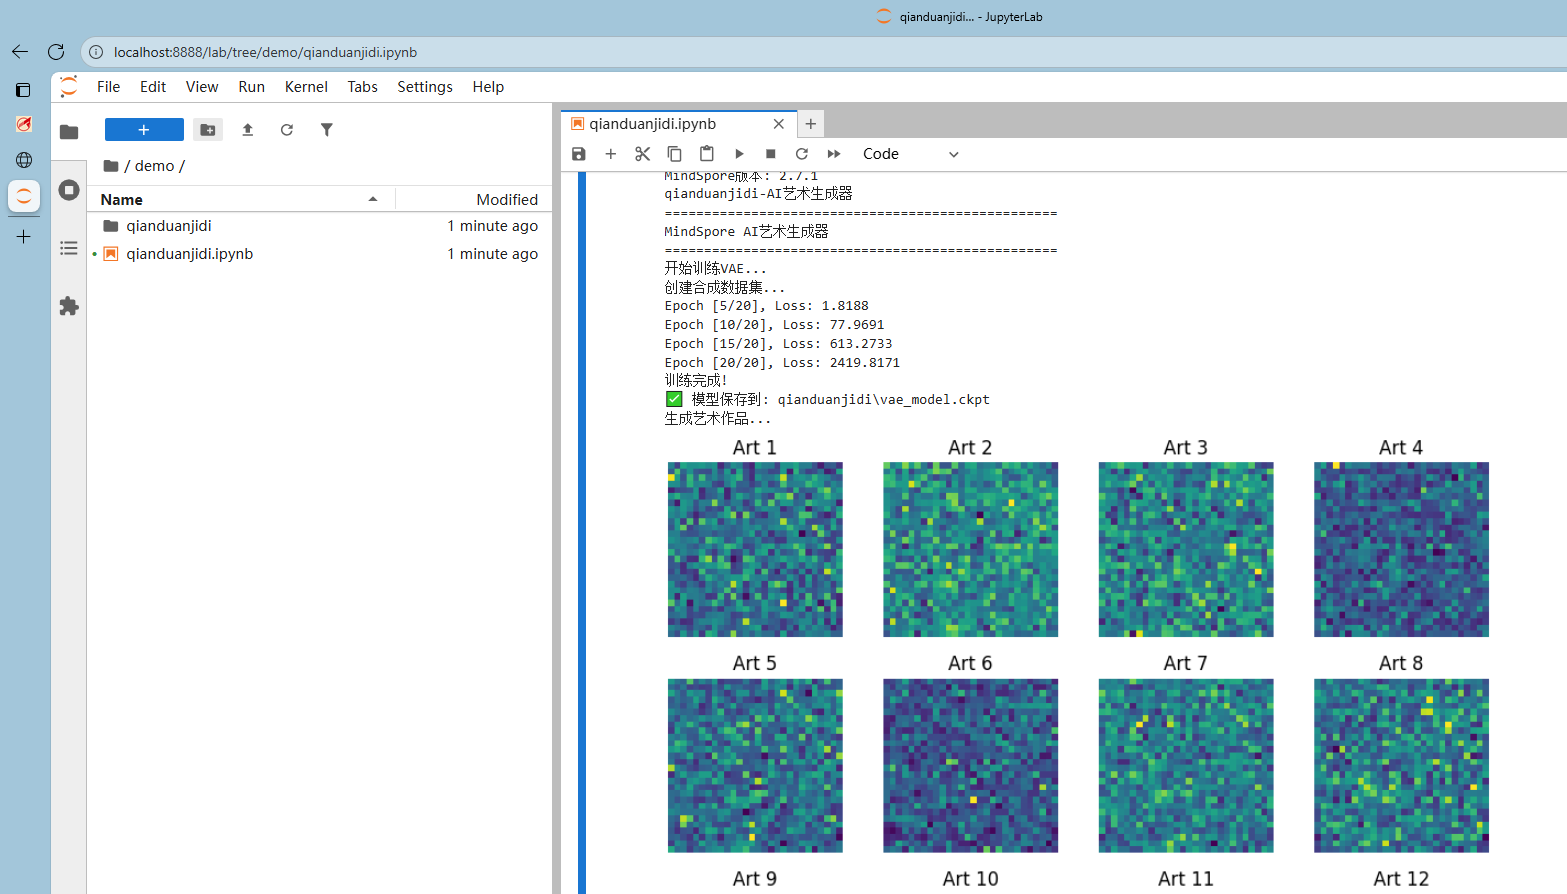Toggle the file filter in file browser
Image resolution: width=1567 pixels, height=894 pixels.
[x=326, y=130]
